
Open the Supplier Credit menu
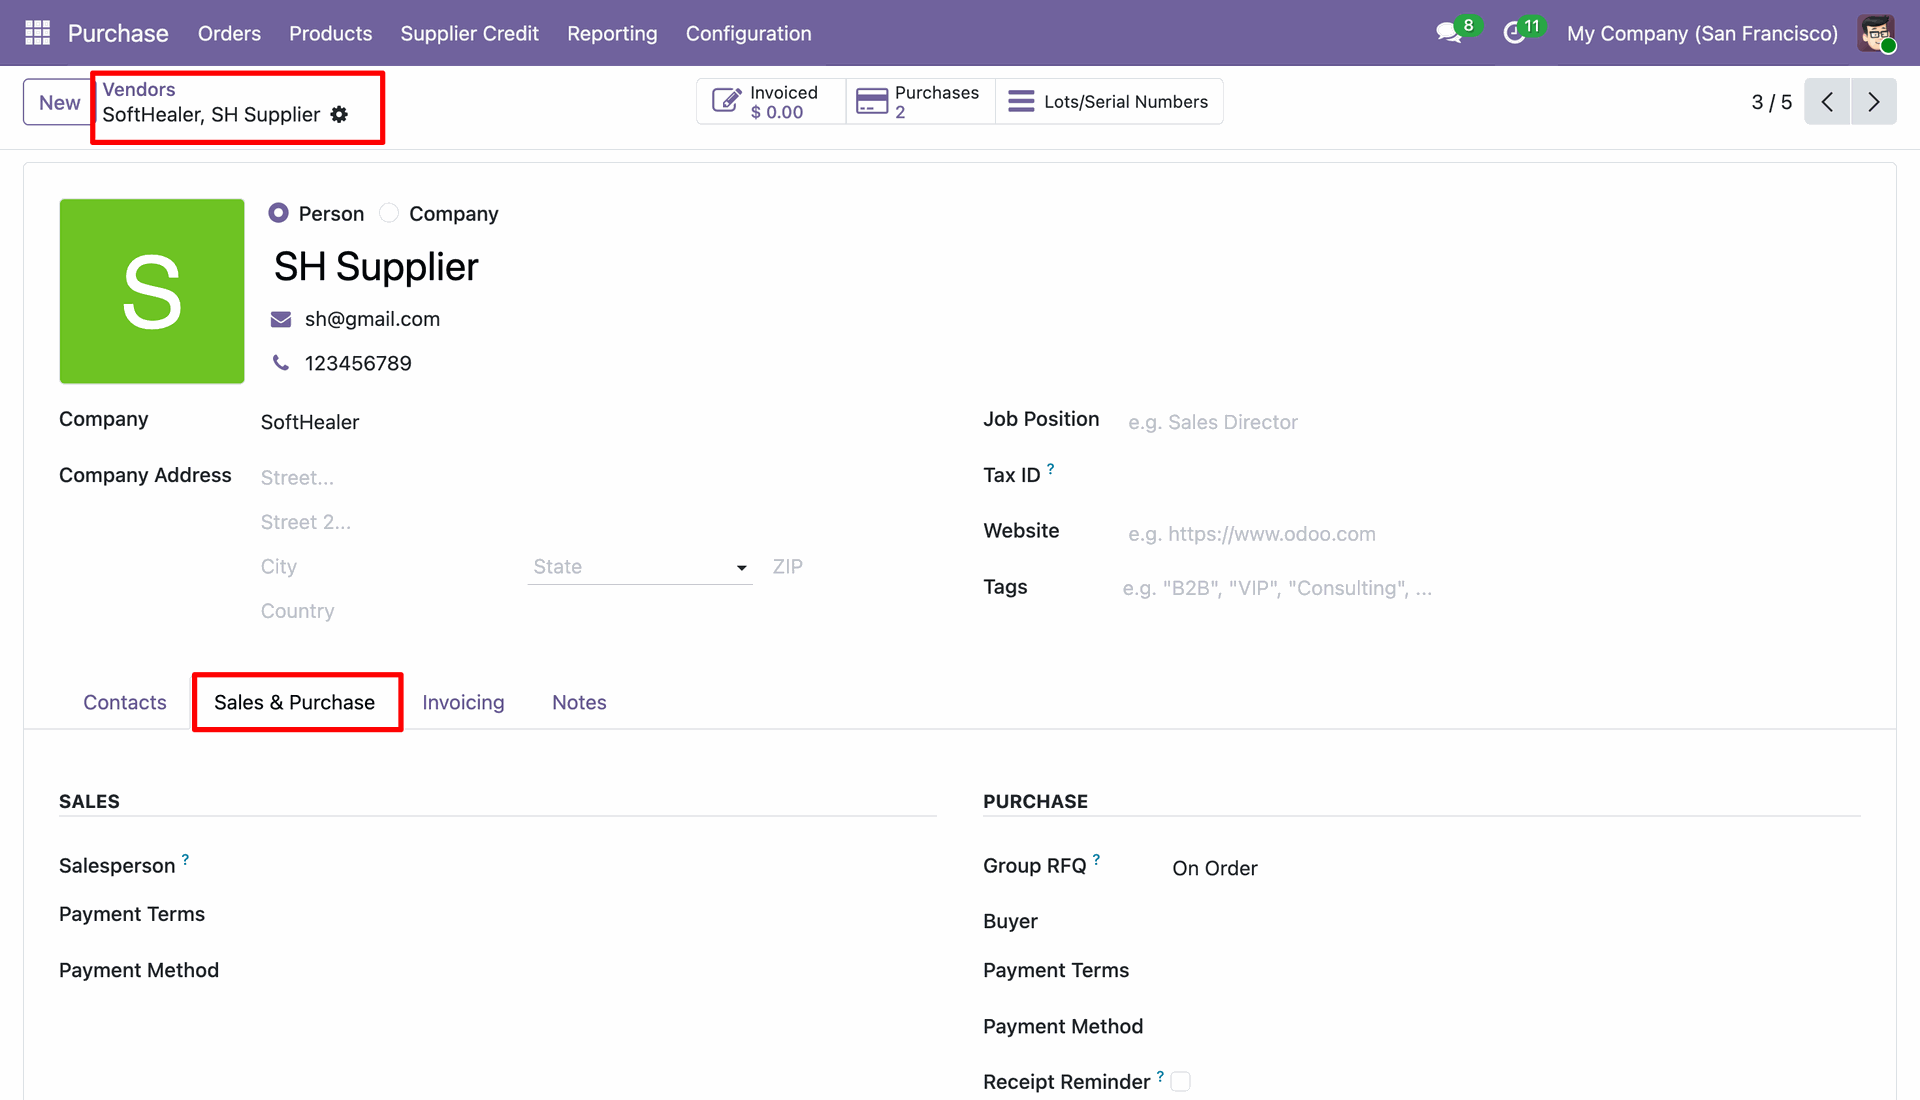(x=470, y=33)
